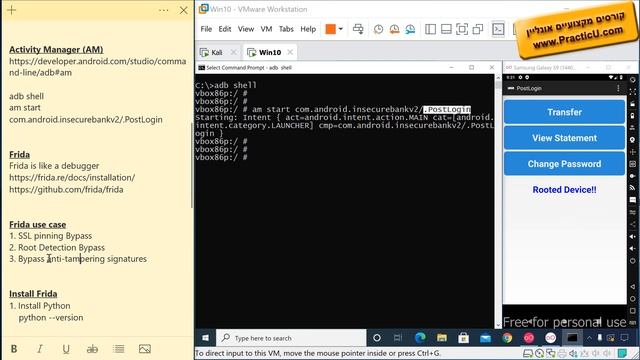Click the 'Frida use case' heading
Screen dimensions: 640x360
38,224
